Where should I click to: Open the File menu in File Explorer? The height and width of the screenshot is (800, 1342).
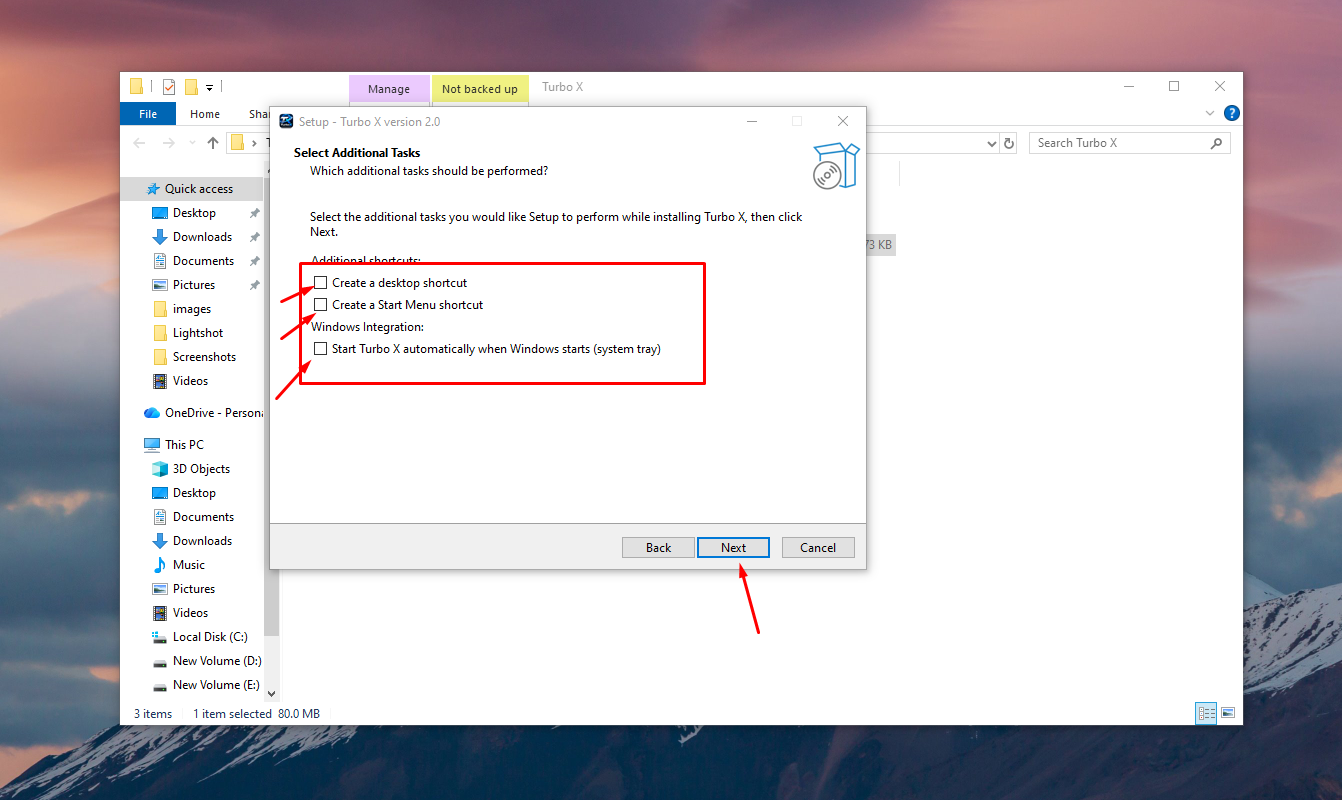[x=148, y=114]
